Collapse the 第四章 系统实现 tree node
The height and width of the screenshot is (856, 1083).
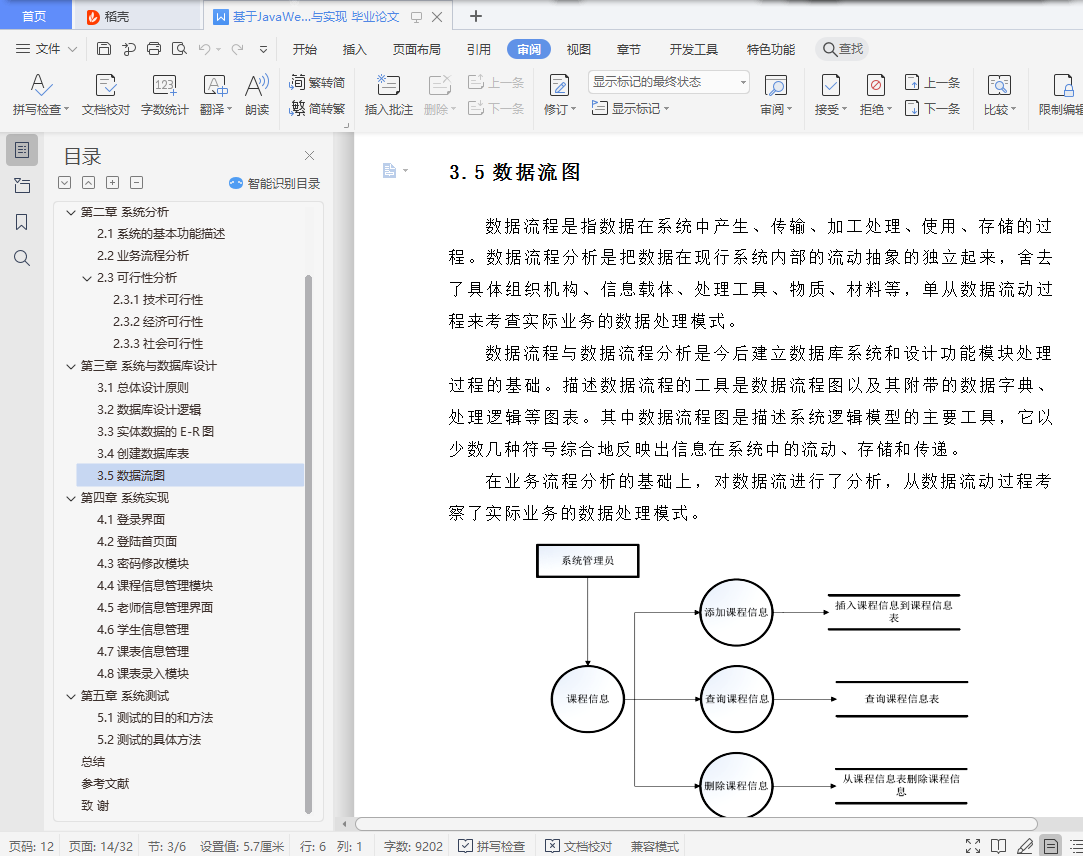(70, 498)
